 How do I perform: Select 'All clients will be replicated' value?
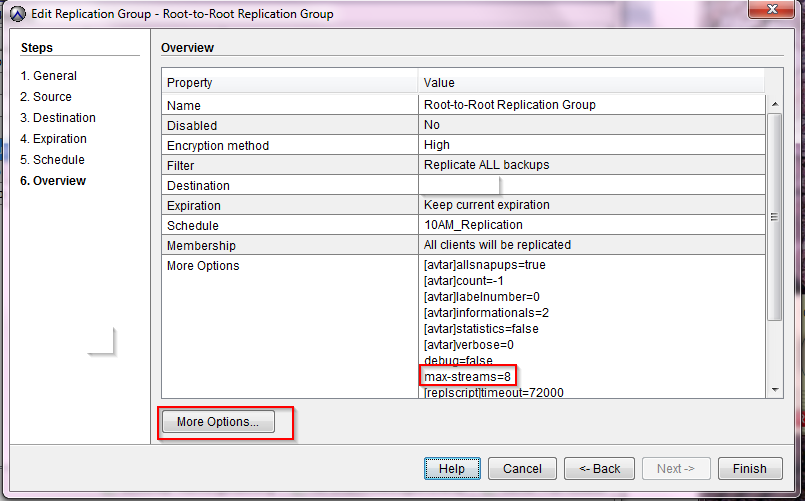[592, 245]
